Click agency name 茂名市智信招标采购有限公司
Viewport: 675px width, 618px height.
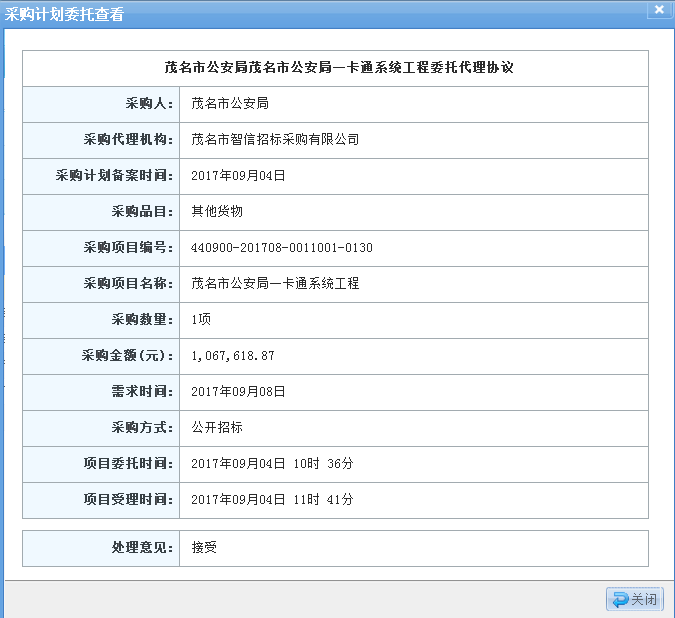pos(275,139)
